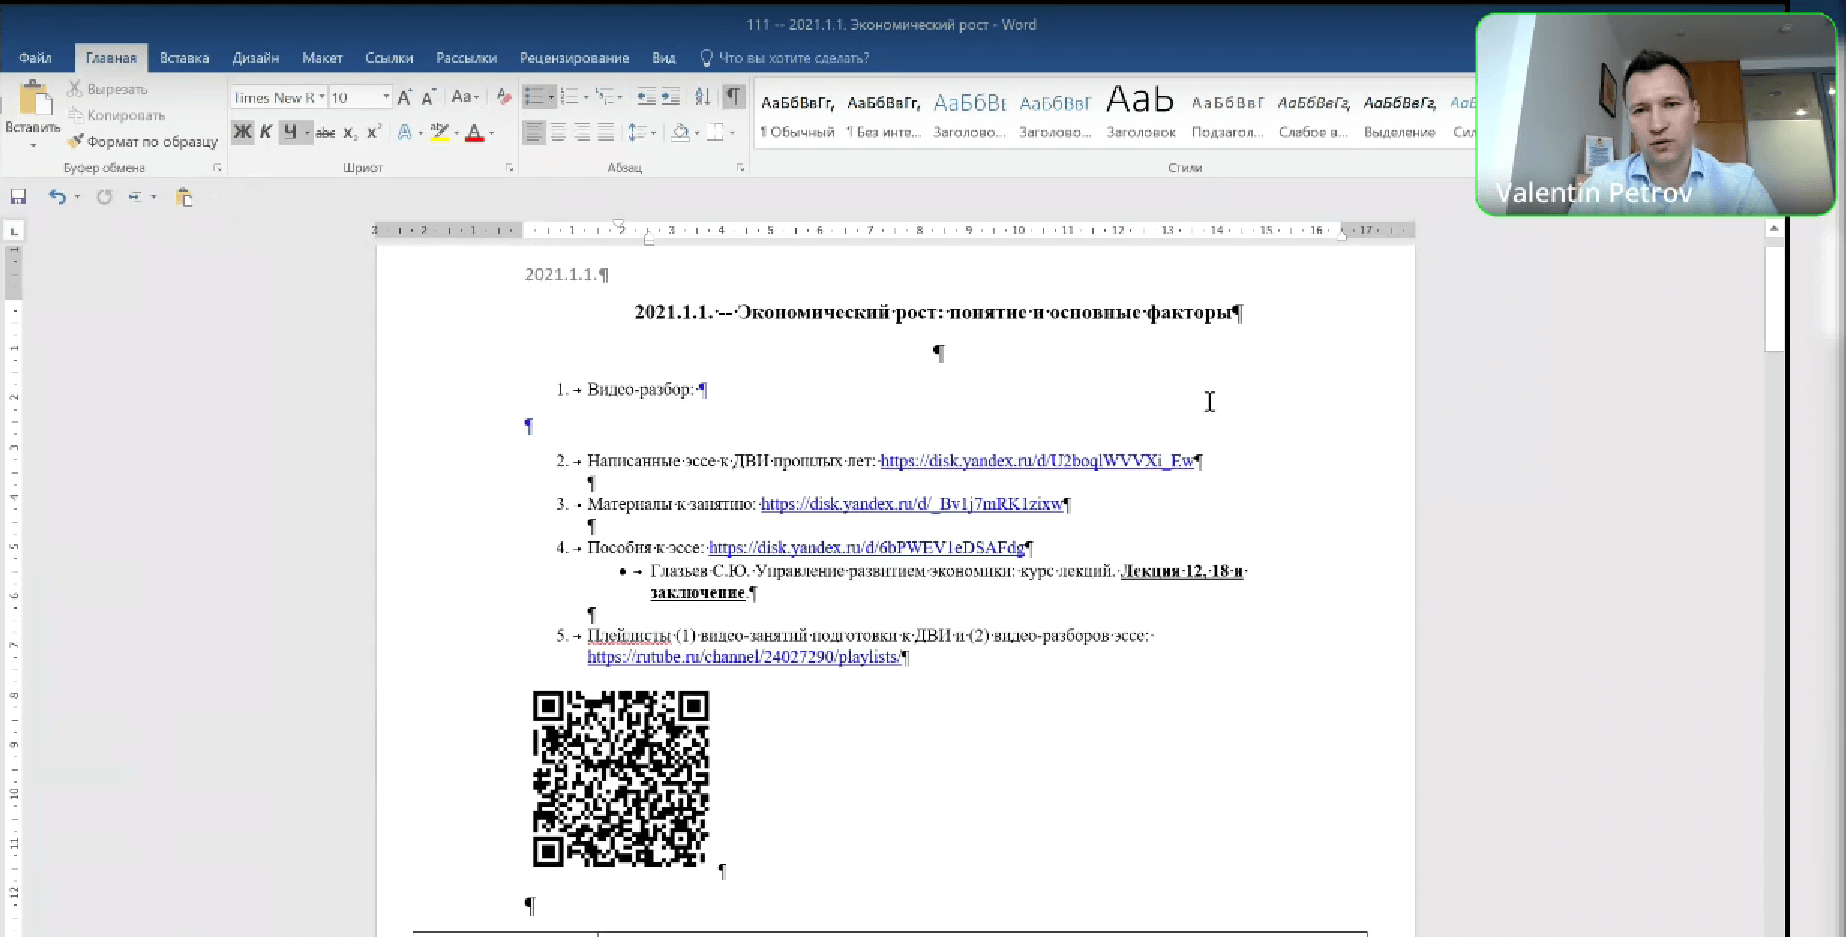Click the multilevel list icon
Viewport: 1846px width, 937px height.
604,97
